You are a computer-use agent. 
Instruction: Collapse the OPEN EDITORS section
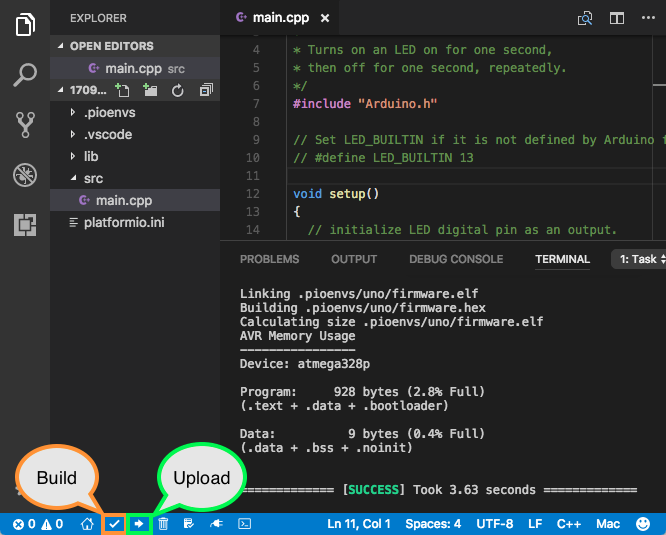[x=111, y=46]
